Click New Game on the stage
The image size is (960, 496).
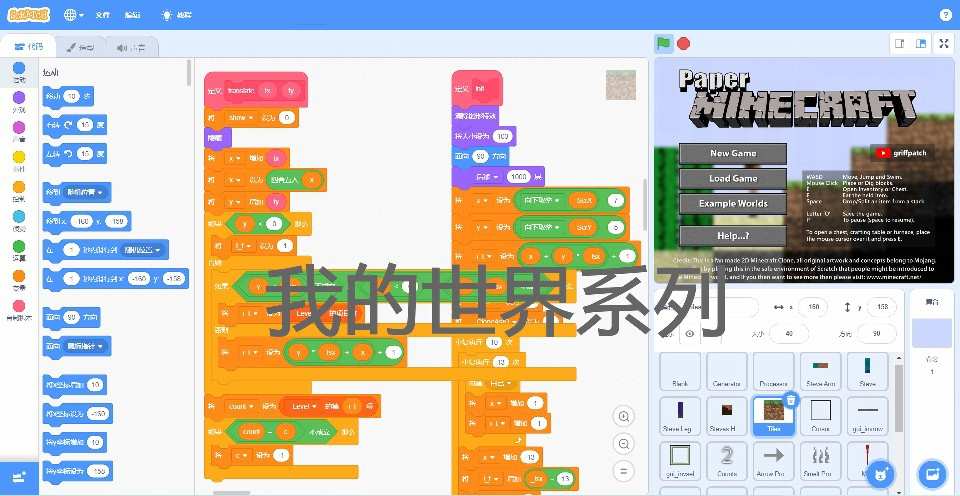(x=733, y=154)
